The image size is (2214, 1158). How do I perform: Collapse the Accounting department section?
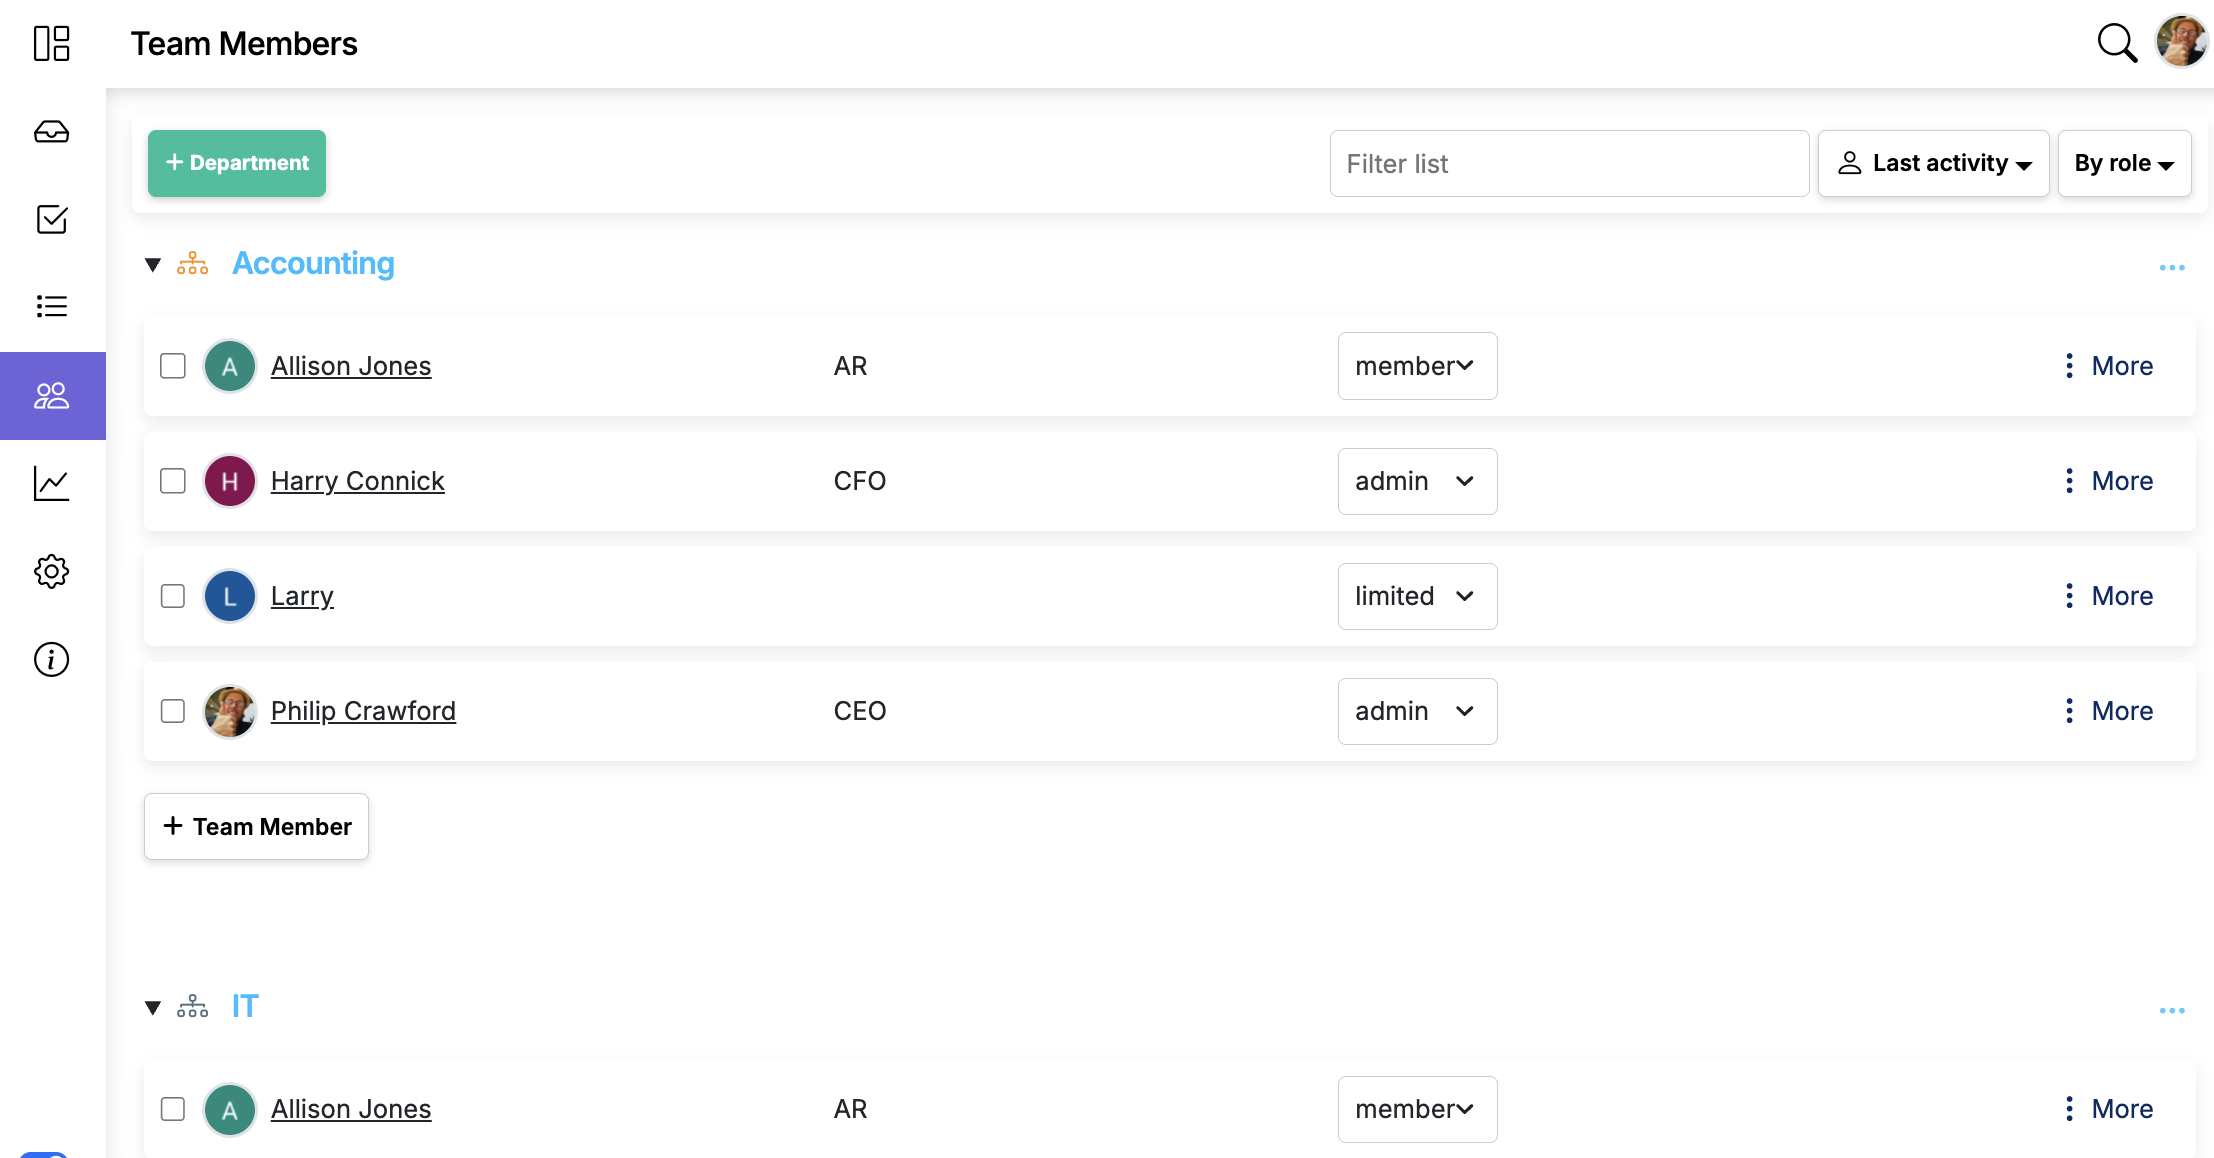[153, 265]
